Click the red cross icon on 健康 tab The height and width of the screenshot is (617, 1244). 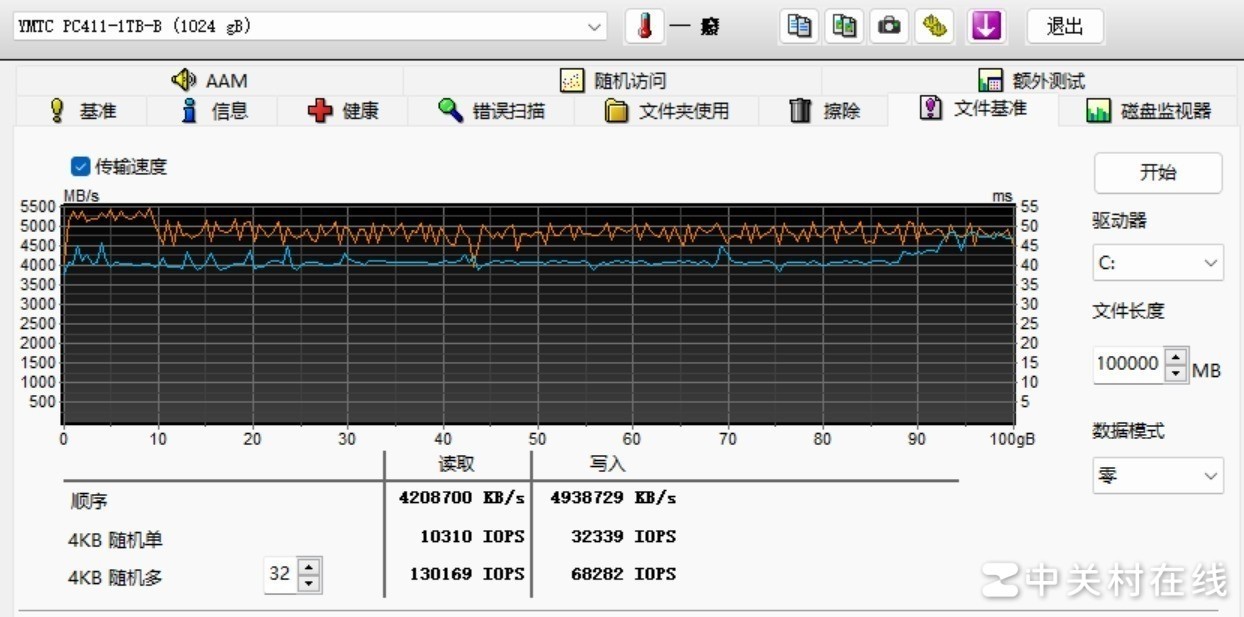tap(322, 110)
